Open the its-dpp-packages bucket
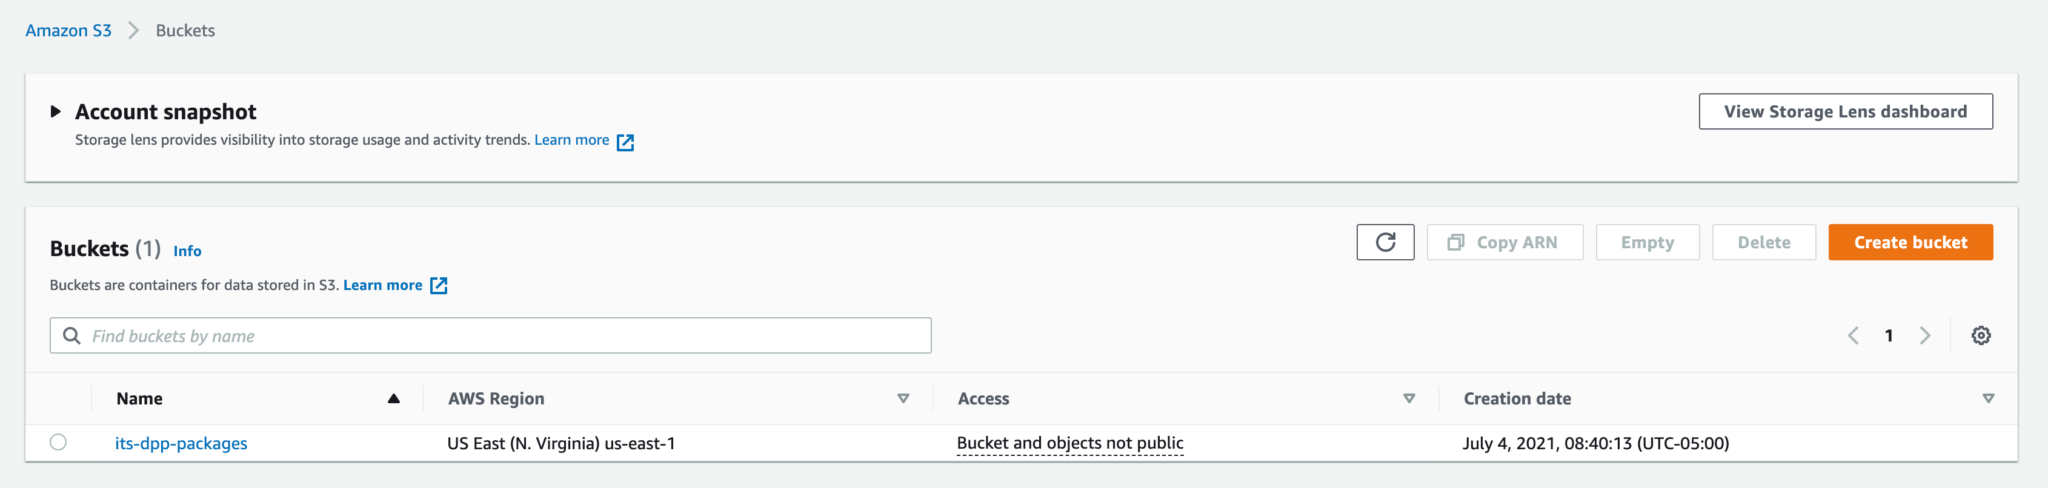 tap(181, 443)
